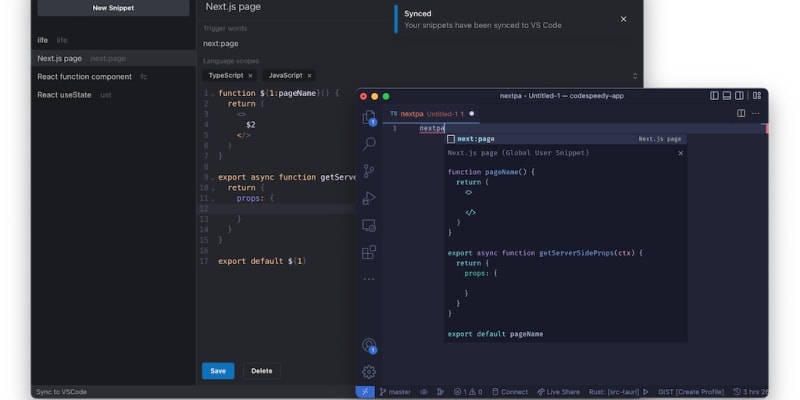Open the editor more actions menu
The height and width of the screenshot is (400, 800).
pyautogui.click(x=756, y=114)
